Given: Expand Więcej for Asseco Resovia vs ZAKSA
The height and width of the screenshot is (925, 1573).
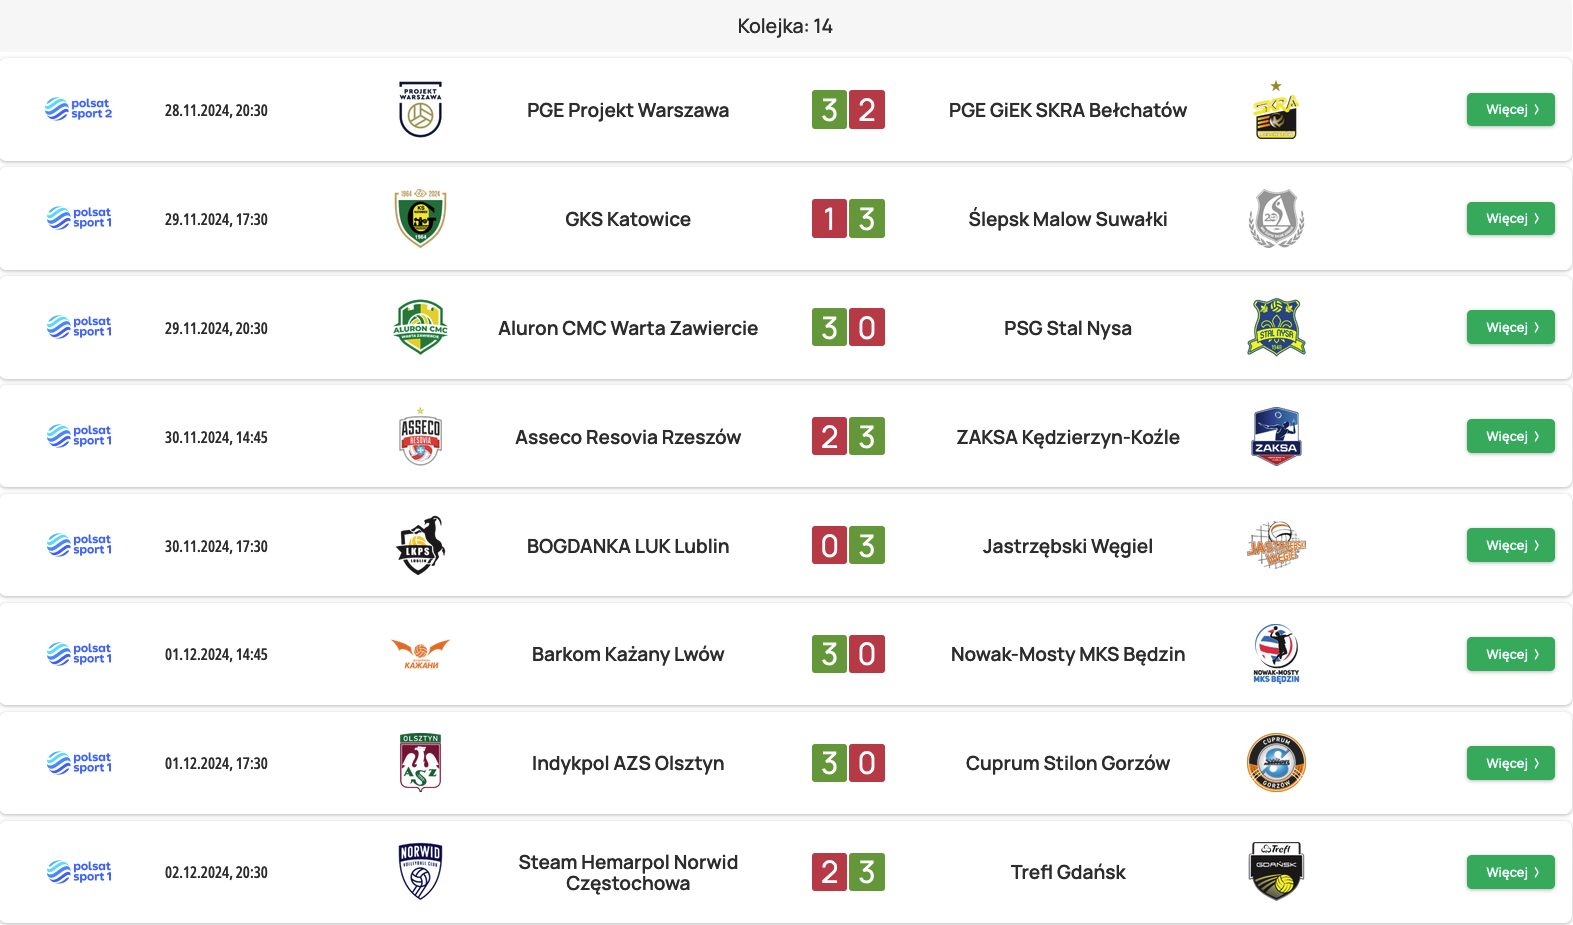Looking at the screenshot, I should click(x=1510, y=436).
